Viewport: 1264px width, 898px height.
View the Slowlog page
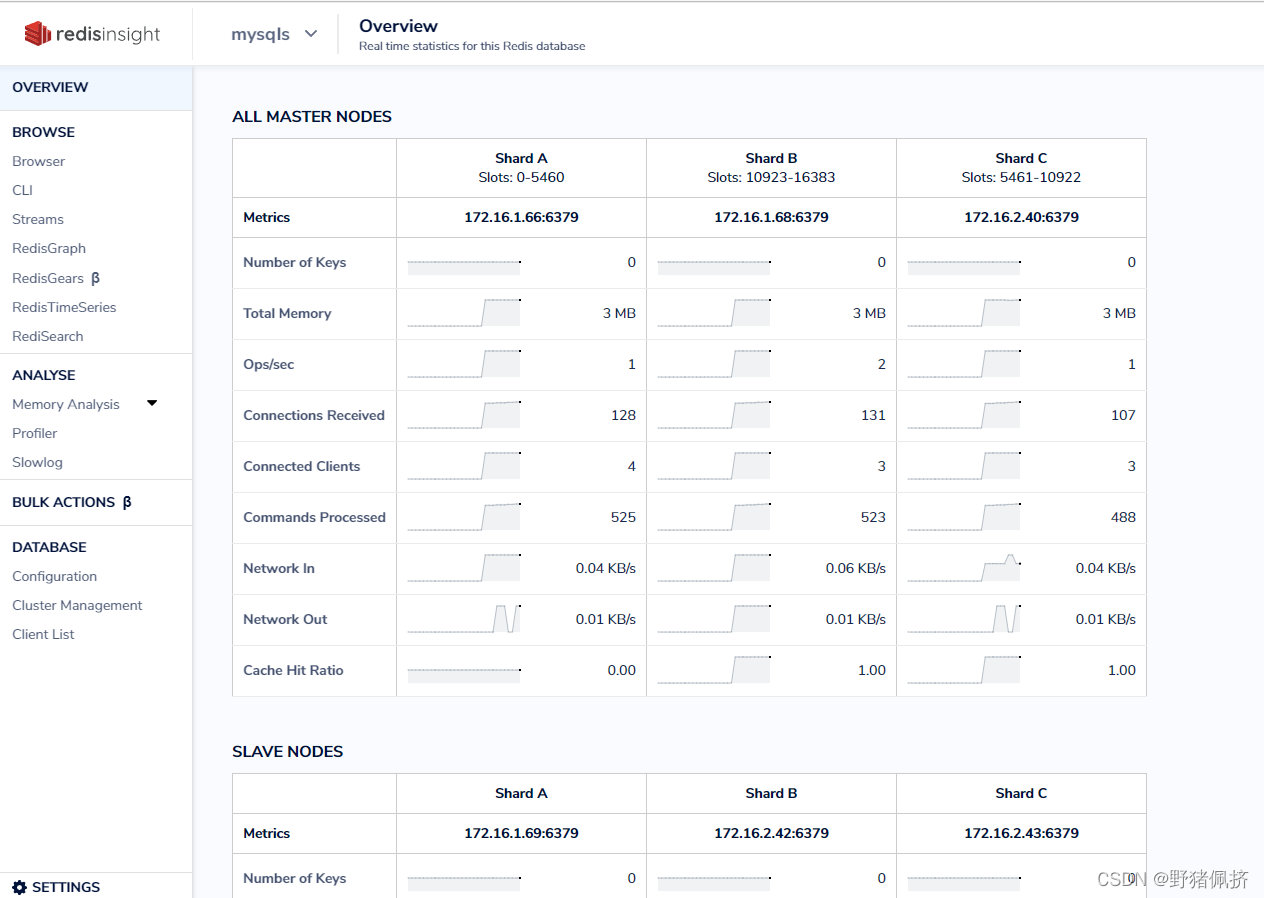tap(37, 462)
